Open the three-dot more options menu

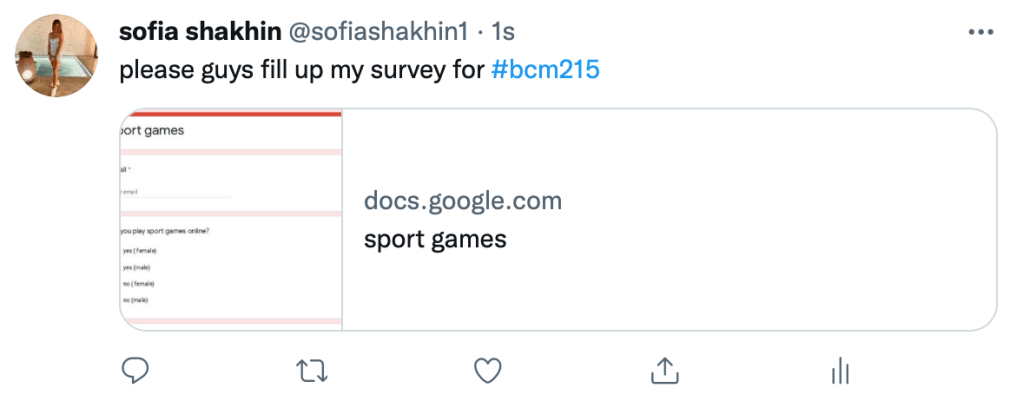pos(979,32)
